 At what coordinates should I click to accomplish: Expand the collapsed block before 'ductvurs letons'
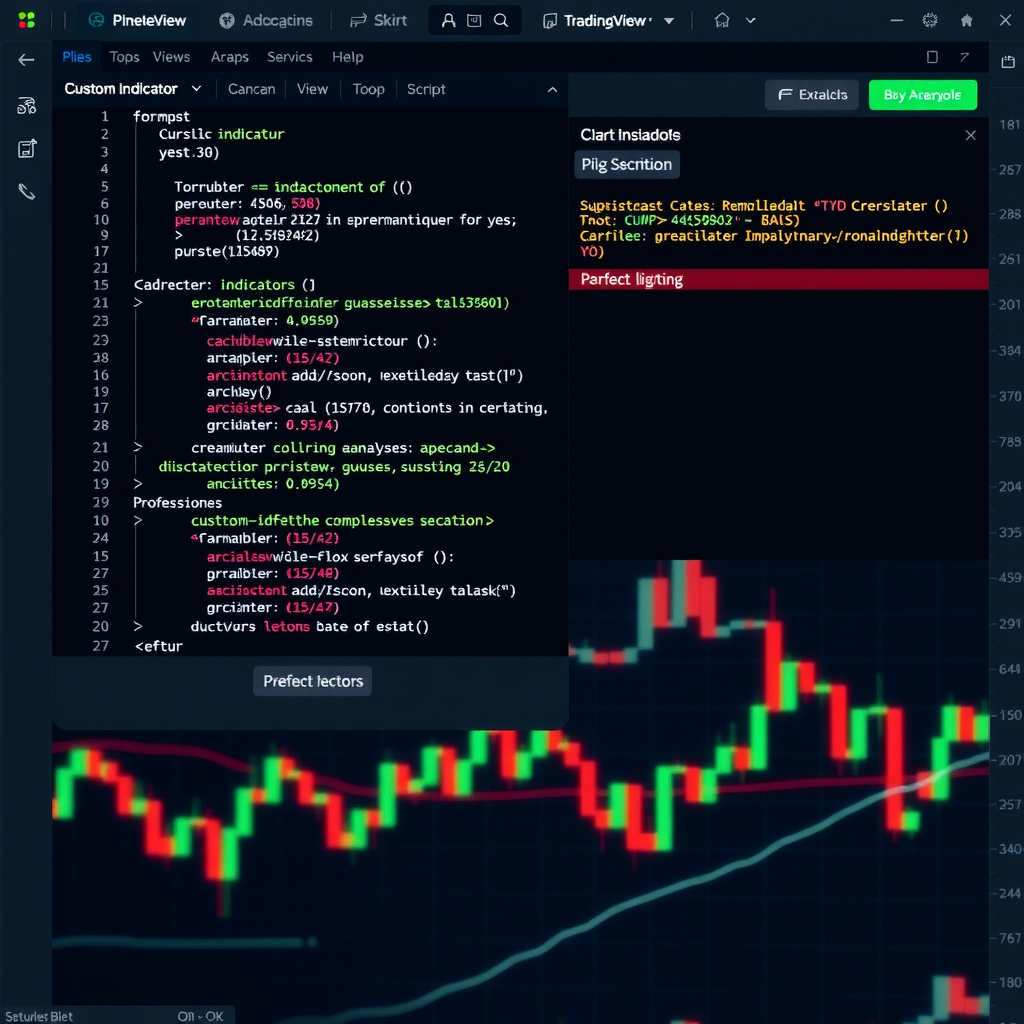[x=138, y=627]
